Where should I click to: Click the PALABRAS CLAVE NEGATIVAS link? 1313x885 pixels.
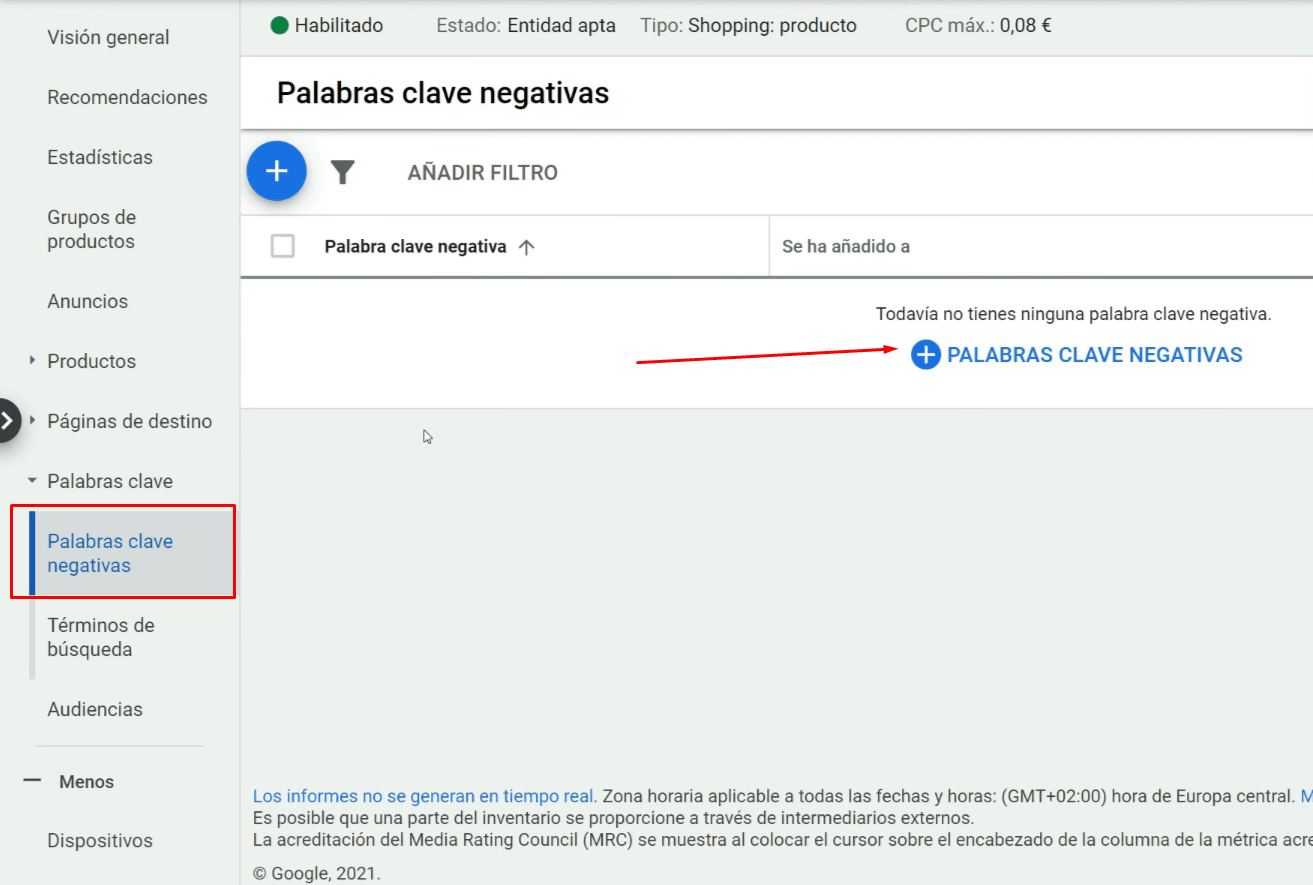coord(1094,355)
